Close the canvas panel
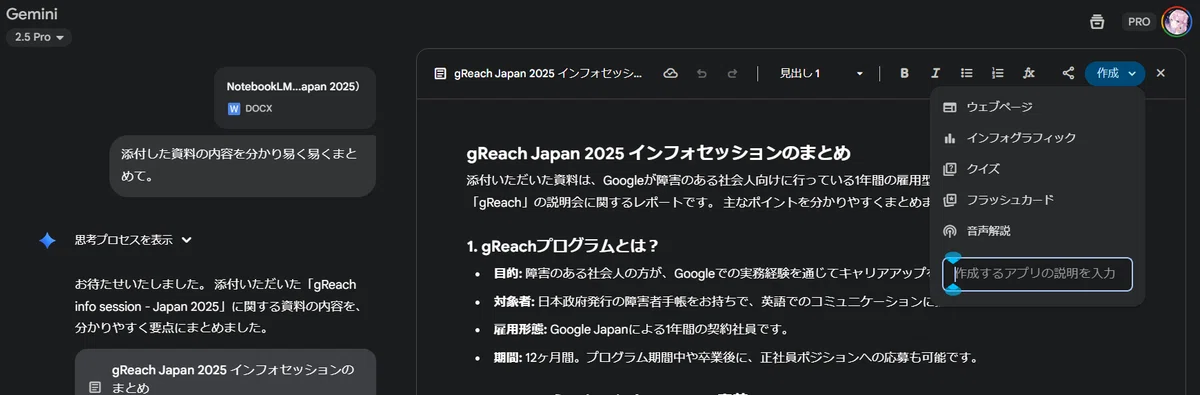The height and width of the screenshot is (395, 1200). [x=1161, y=73]
